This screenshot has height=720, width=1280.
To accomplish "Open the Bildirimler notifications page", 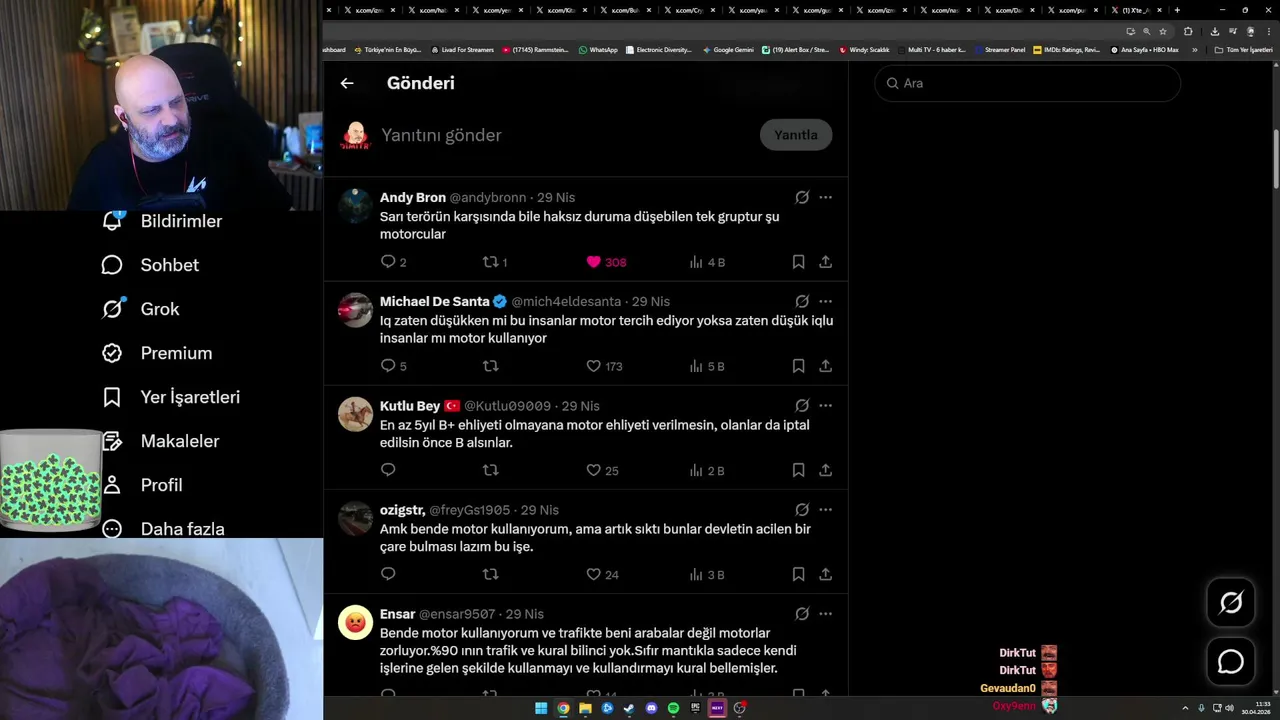I will click(162, 221).
